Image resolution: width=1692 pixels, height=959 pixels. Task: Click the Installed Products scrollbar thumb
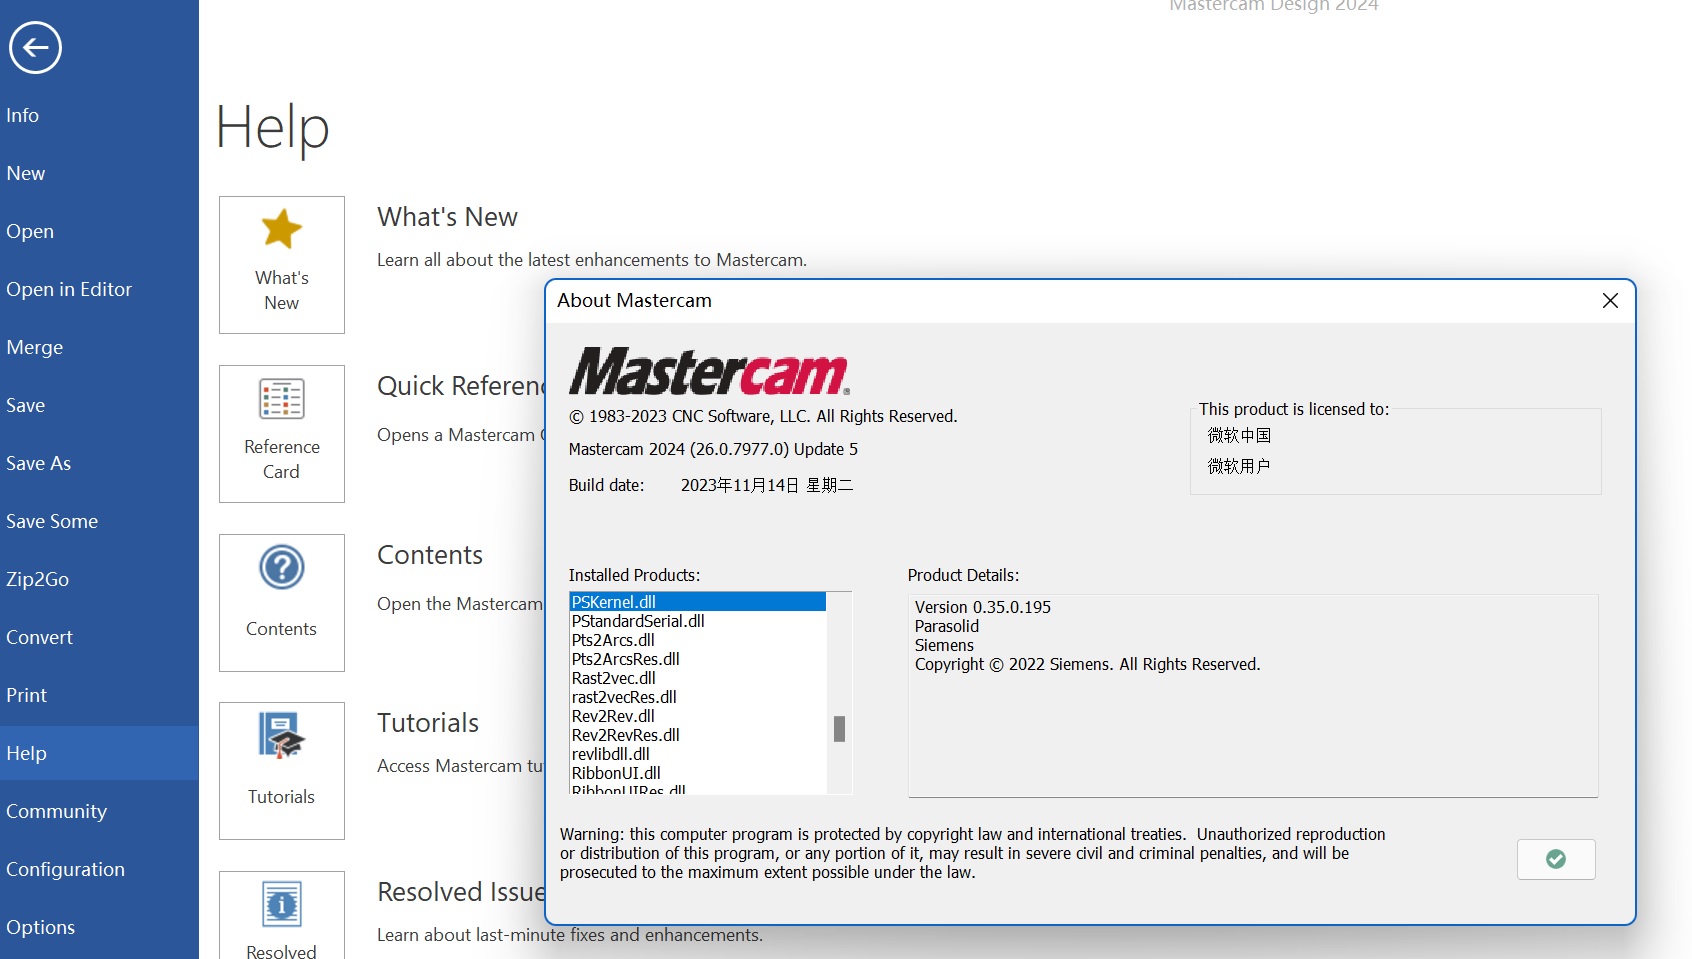pos(840,729)
